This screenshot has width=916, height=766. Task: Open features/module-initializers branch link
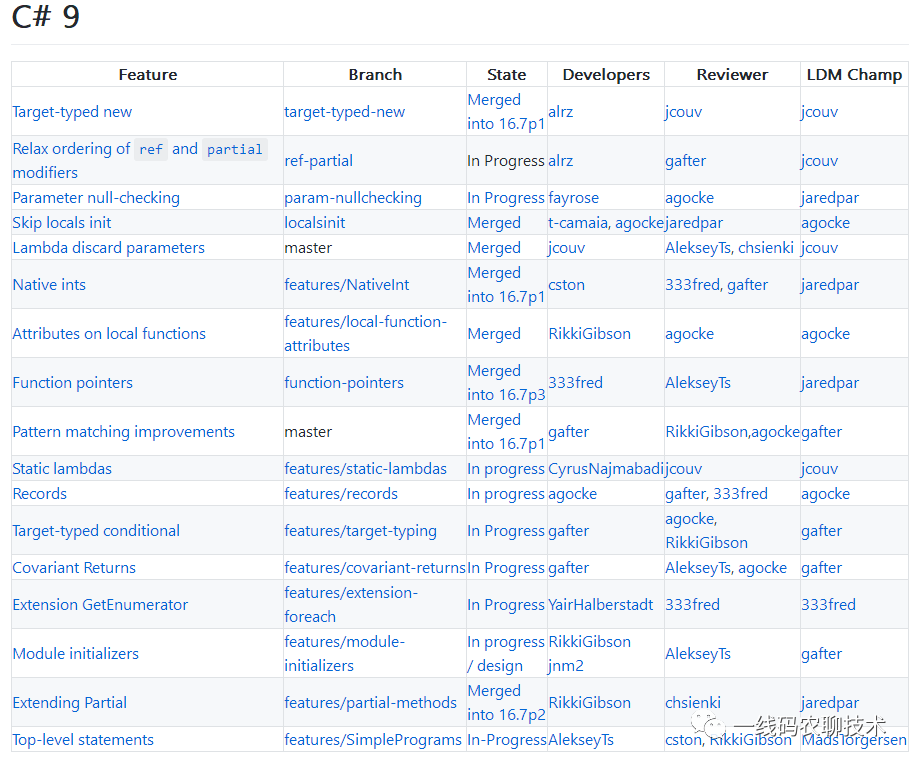tap(344, 653)
